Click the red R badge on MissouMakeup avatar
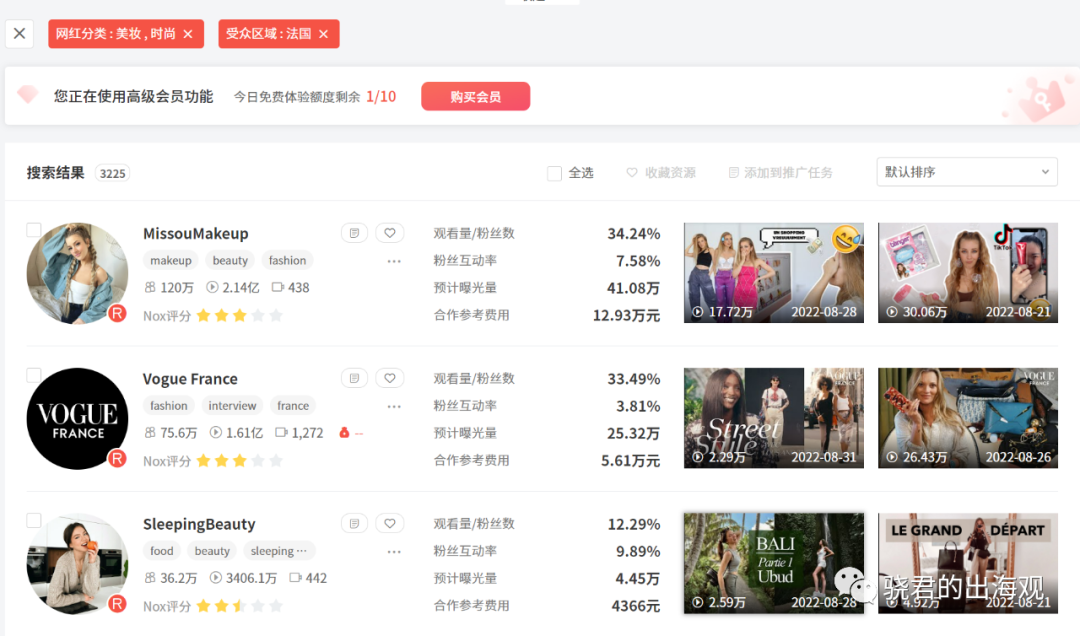 tap(118, 314)
